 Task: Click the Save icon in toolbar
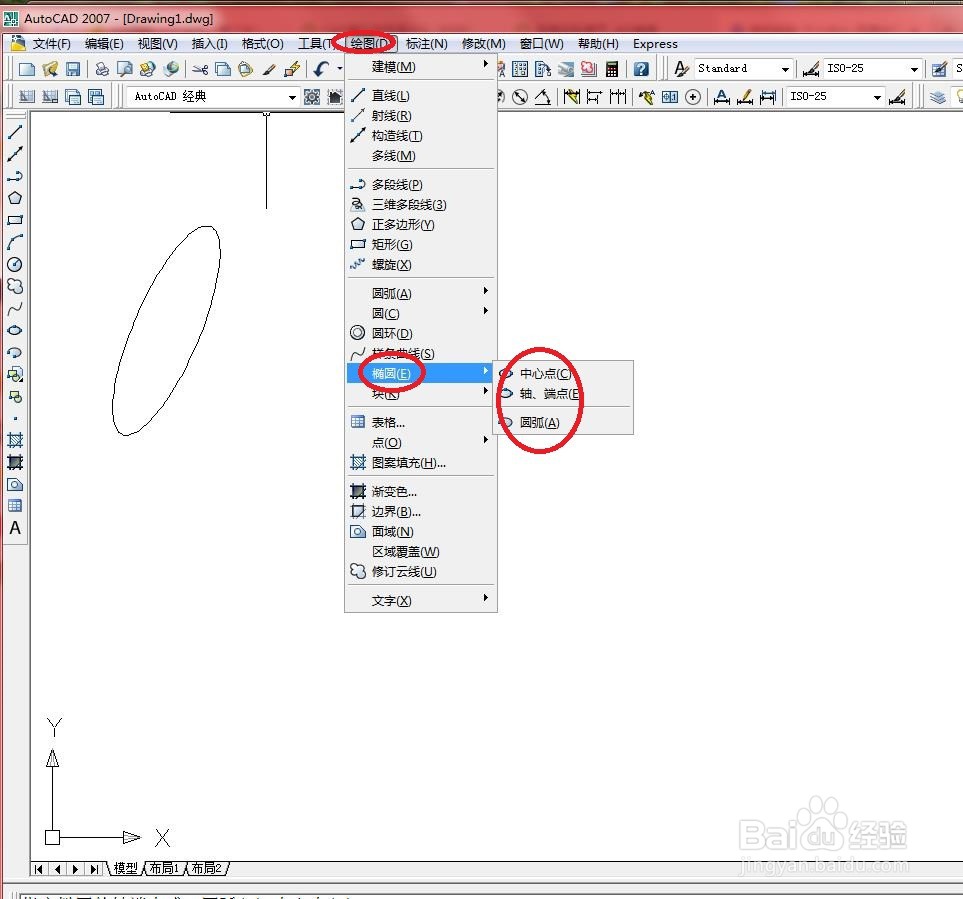click(x=72, y=69)
